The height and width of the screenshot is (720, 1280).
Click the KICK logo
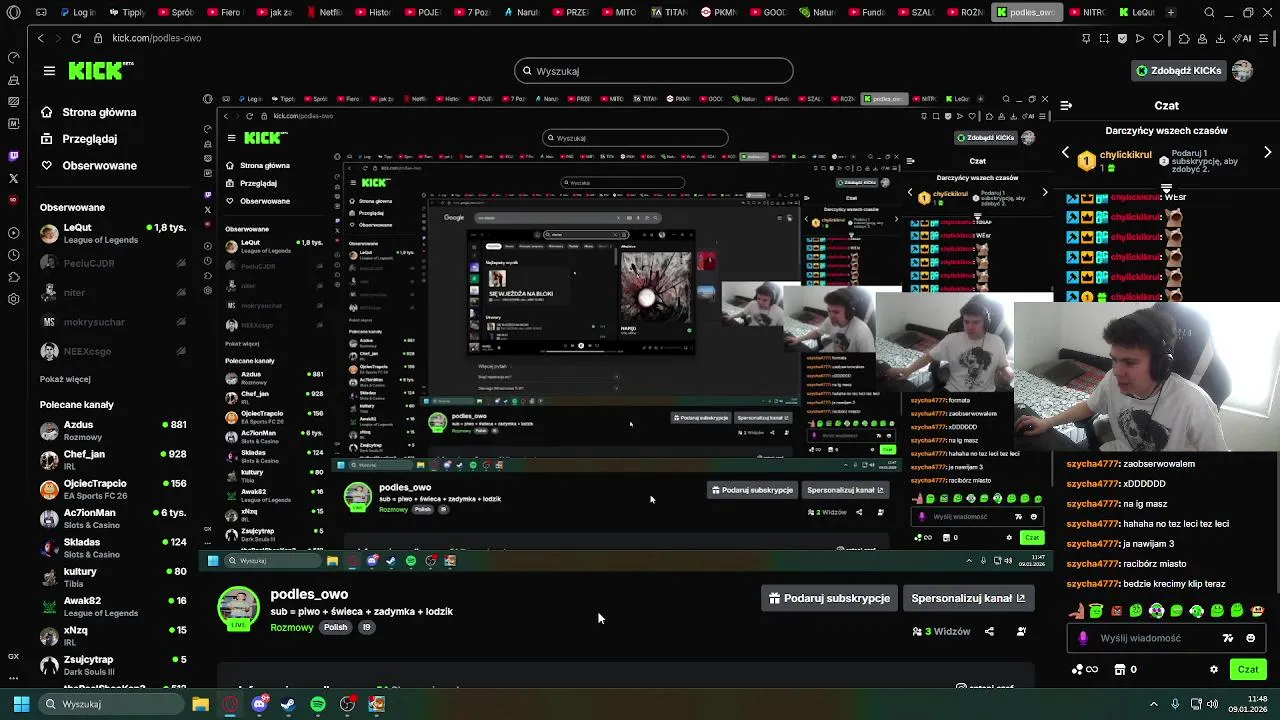(100, 71)
